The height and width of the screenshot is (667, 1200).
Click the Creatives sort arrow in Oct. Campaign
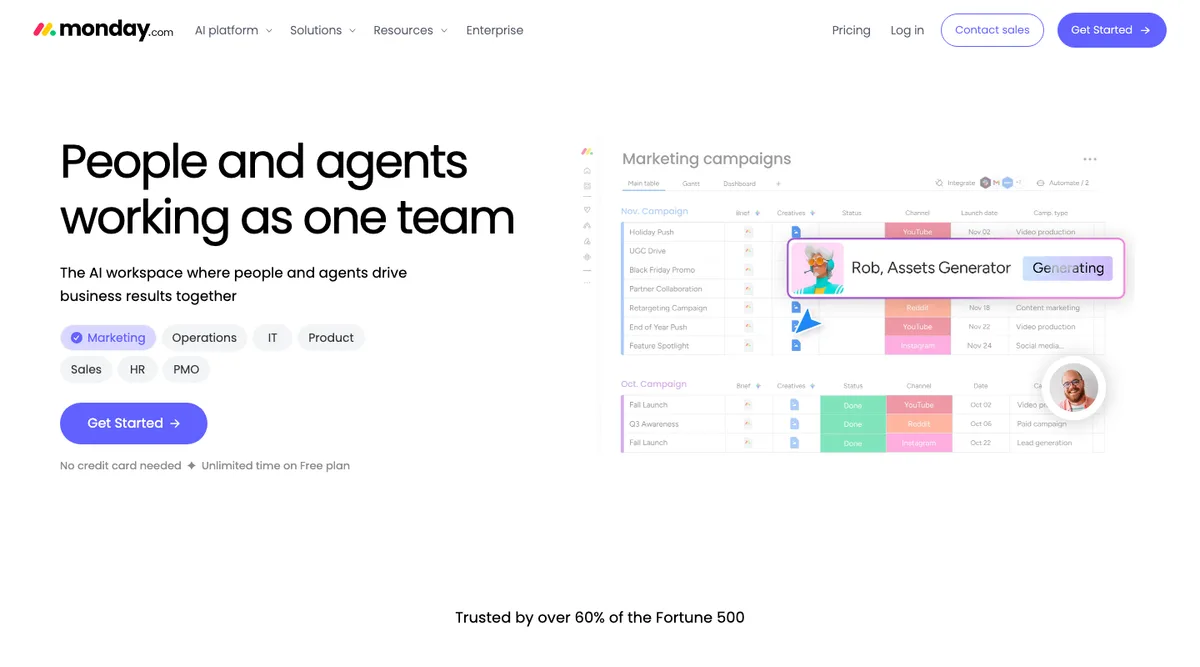click(812, 386)
